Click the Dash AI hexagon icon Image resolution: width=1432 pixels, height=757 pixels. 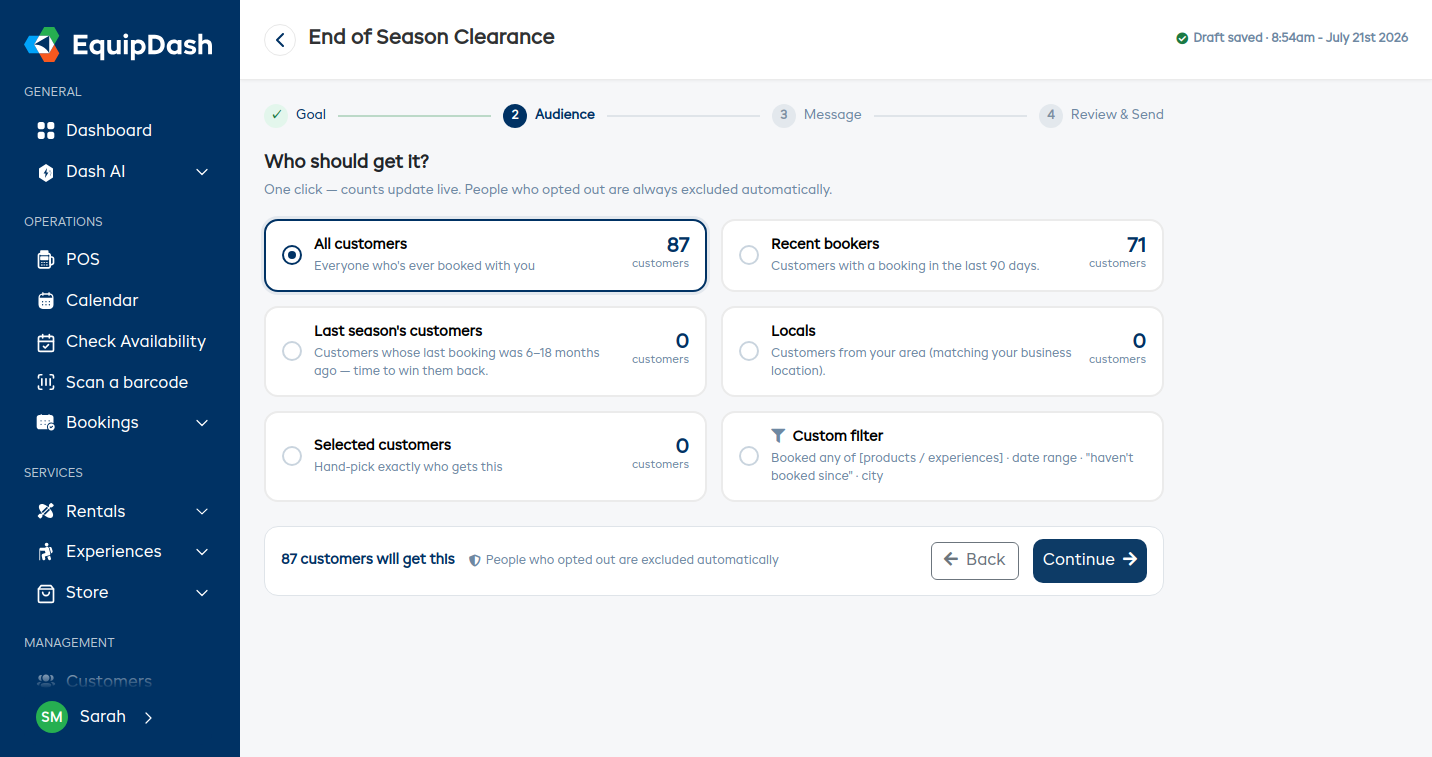[45, 172]
